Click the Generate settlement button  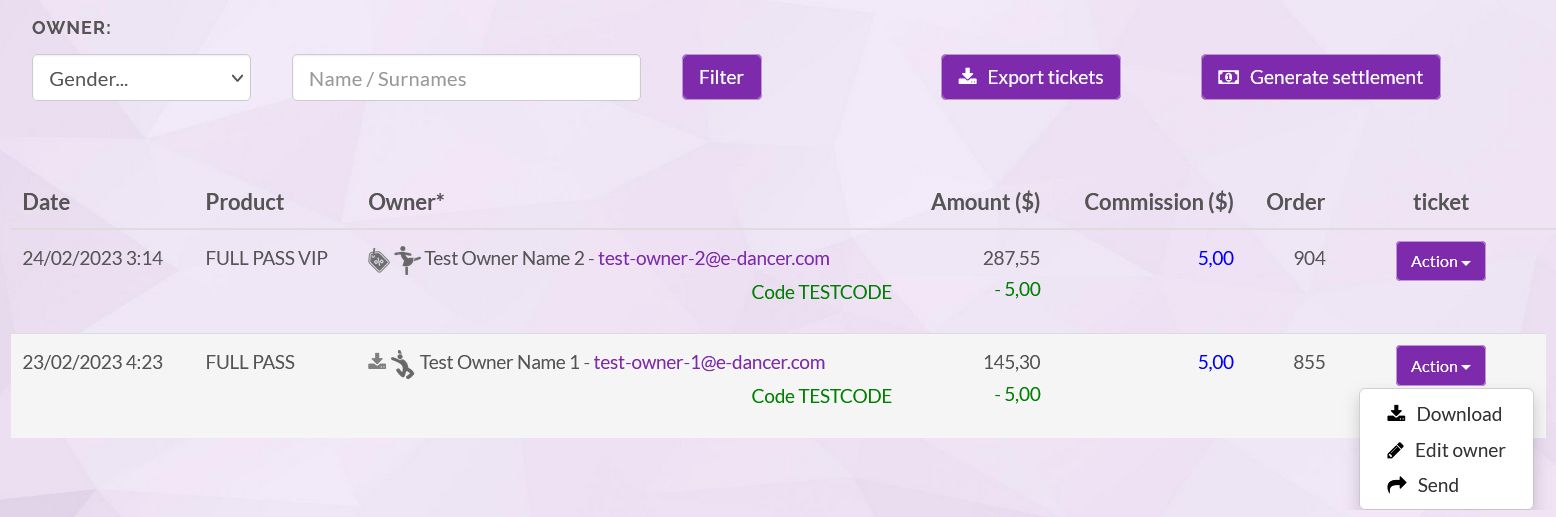pos(1320,77)
